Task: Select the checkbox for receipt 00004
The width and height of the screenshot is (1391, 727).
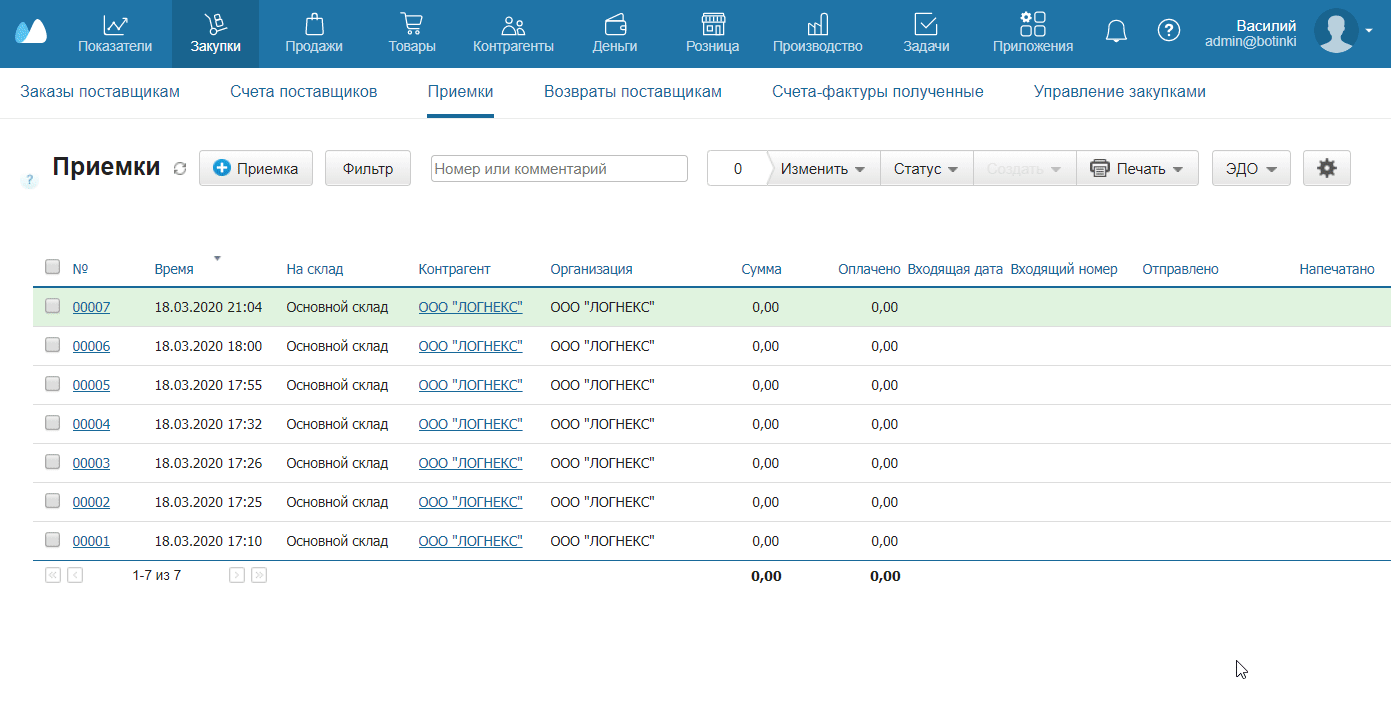Action: 53,423
